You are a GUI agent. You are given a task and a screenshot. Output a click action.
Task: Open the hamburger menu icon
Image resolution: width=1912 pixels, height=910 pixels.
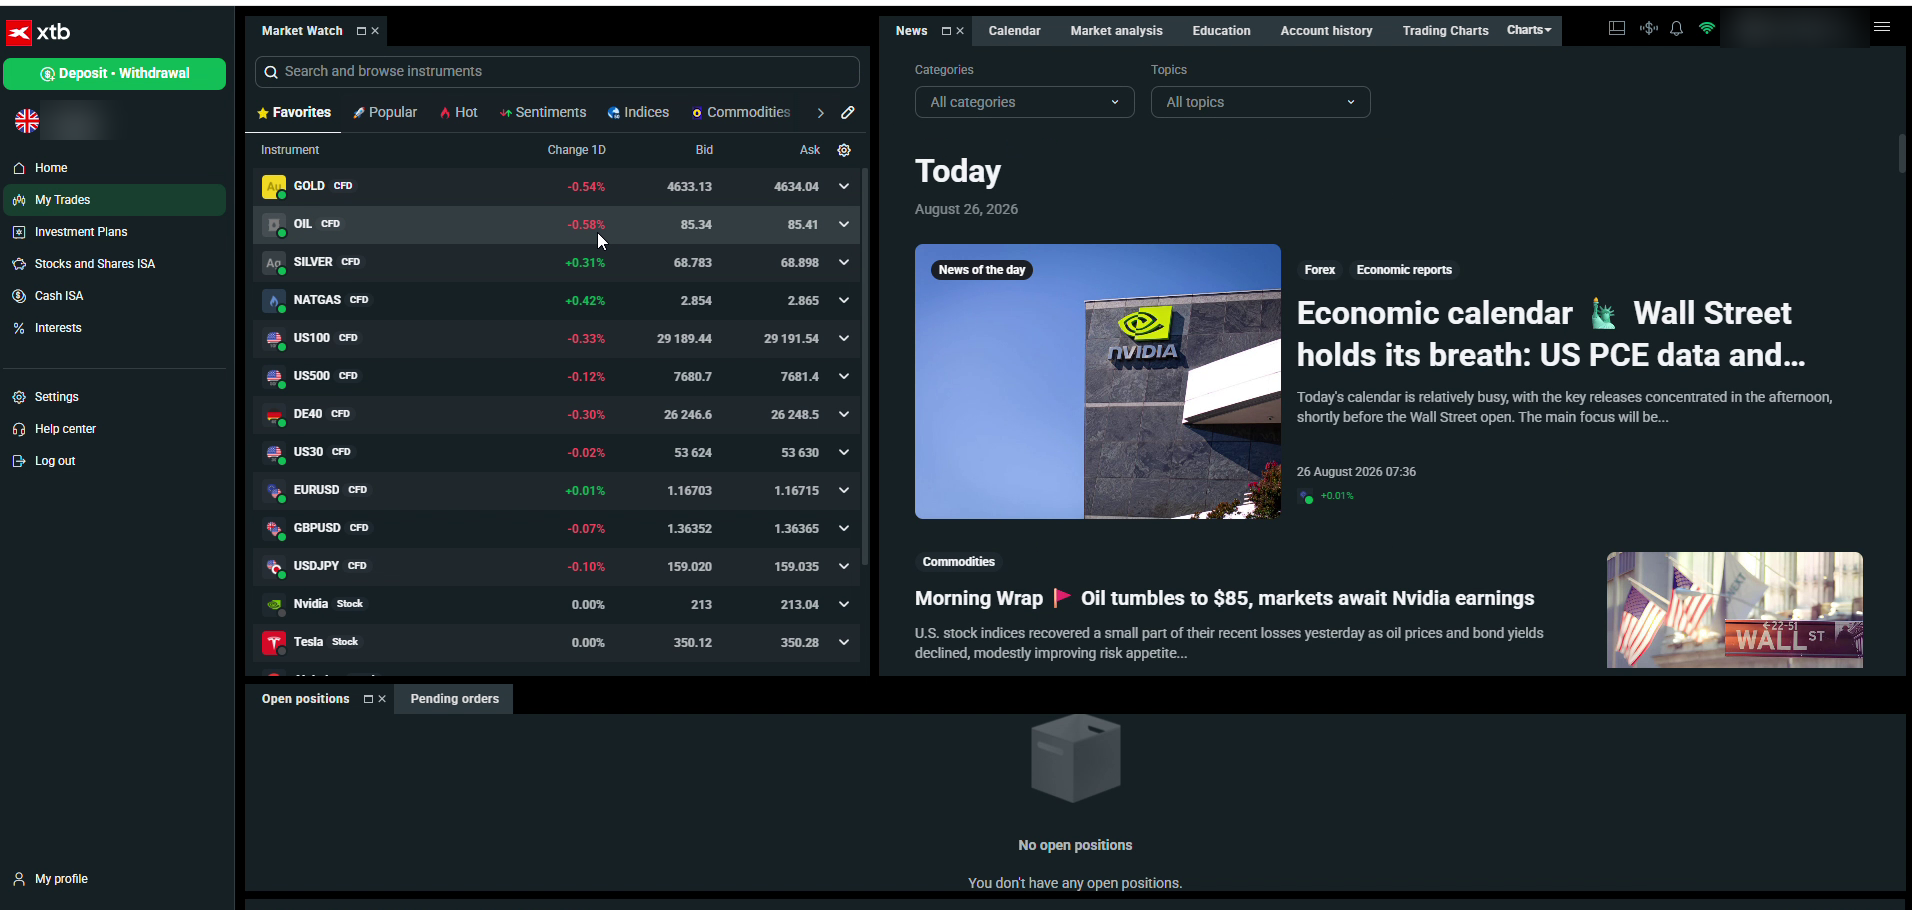coord(1882,28)
